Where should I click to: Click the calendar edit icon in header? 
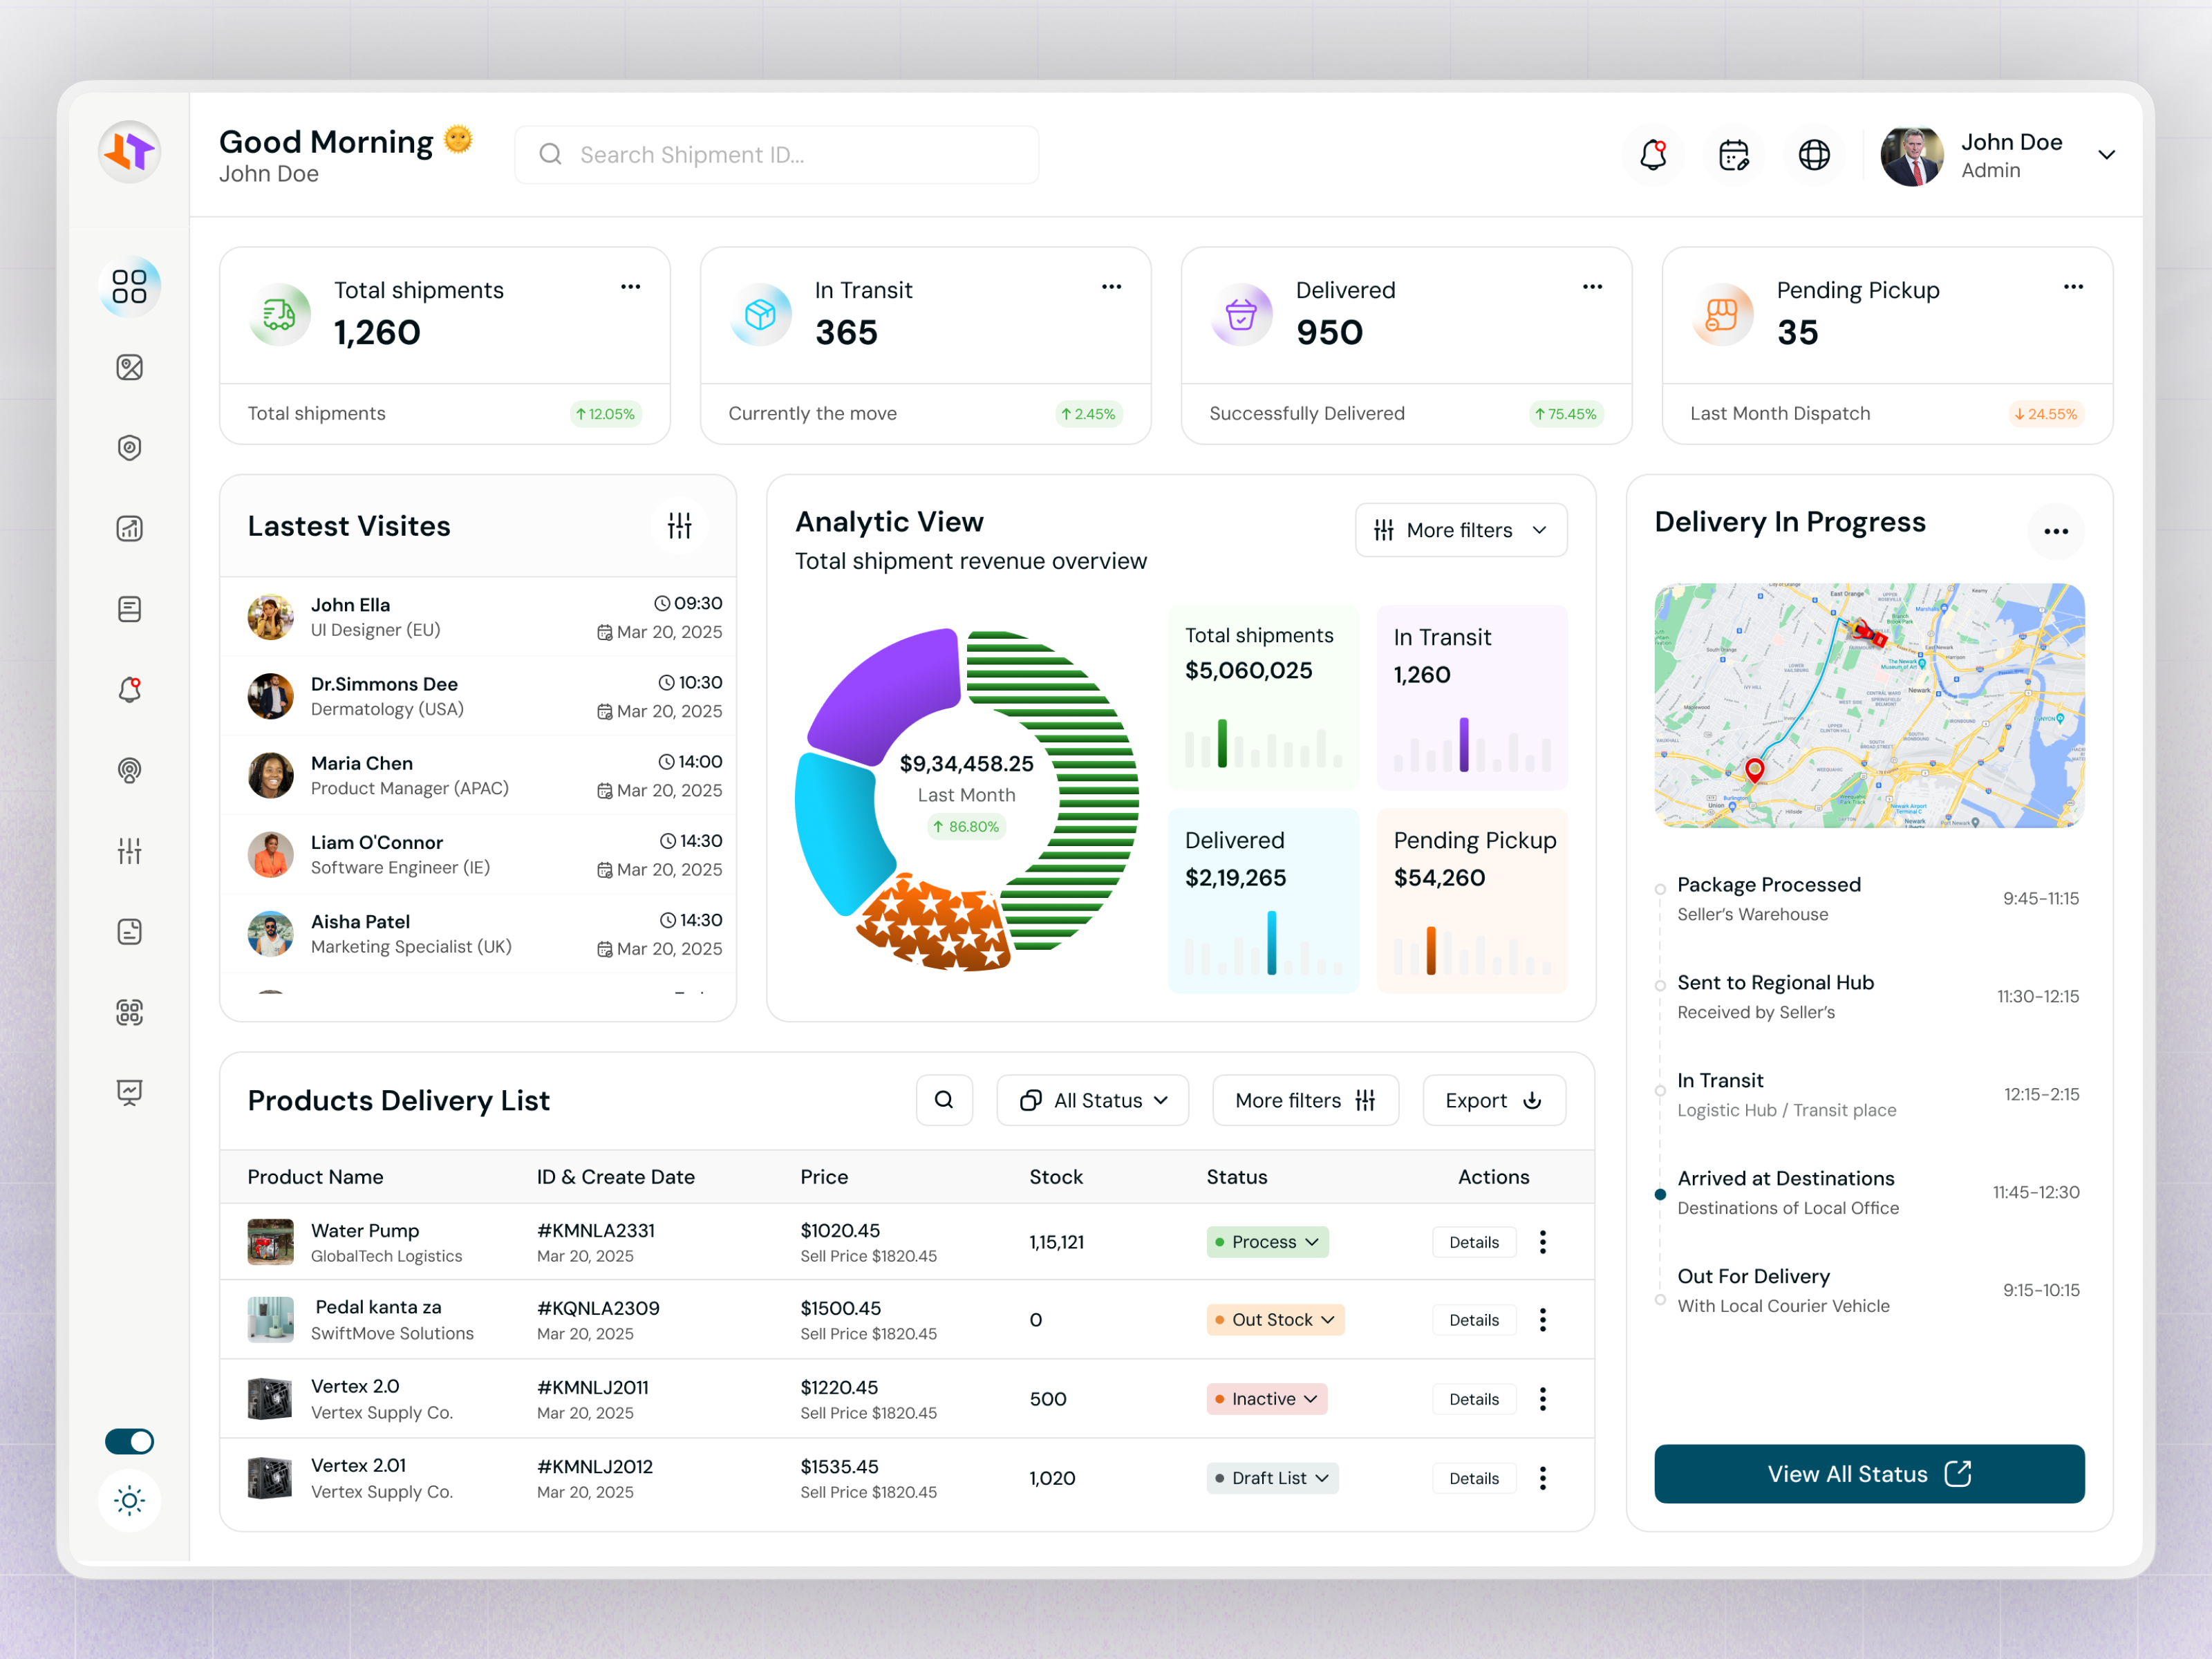1734,154
